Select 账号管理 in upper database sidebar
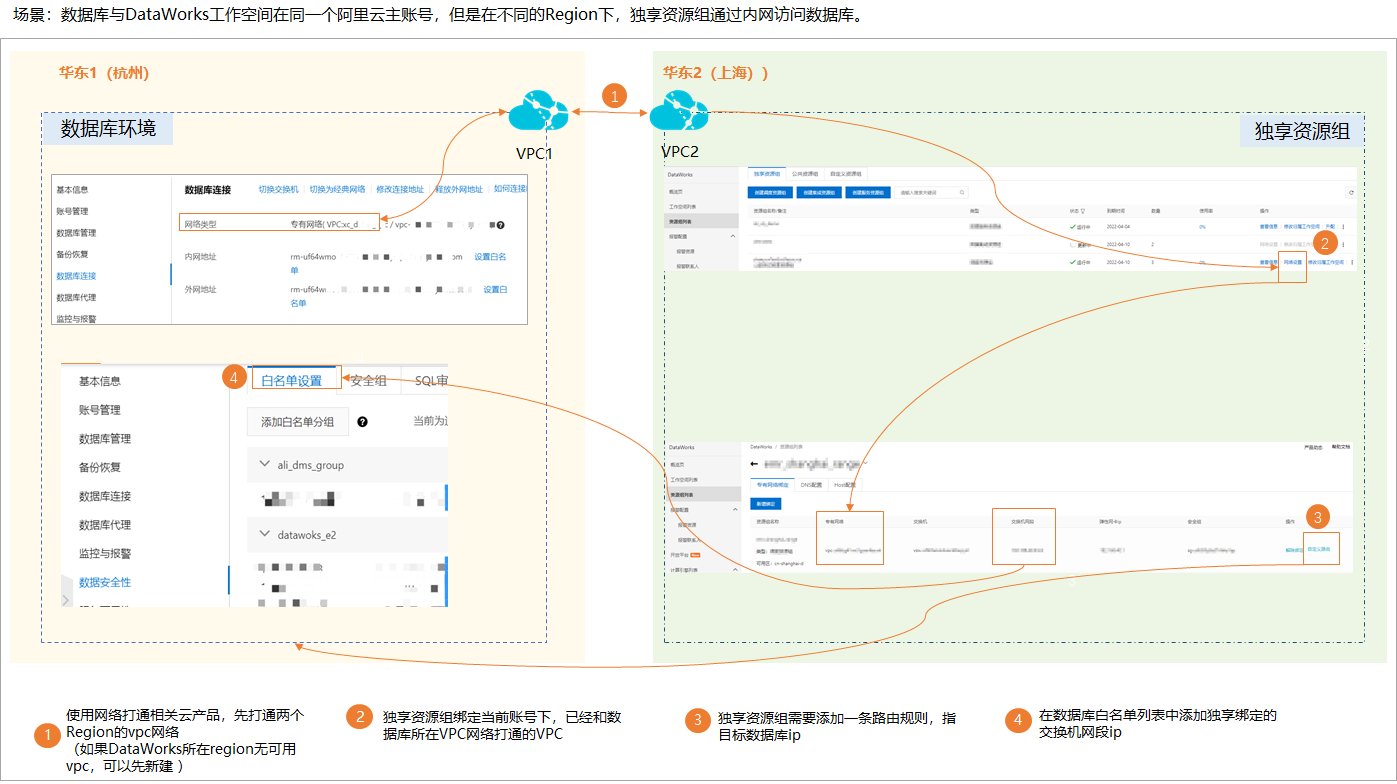The height and width of the screenshot is (784, 1397). coord(72,211)
